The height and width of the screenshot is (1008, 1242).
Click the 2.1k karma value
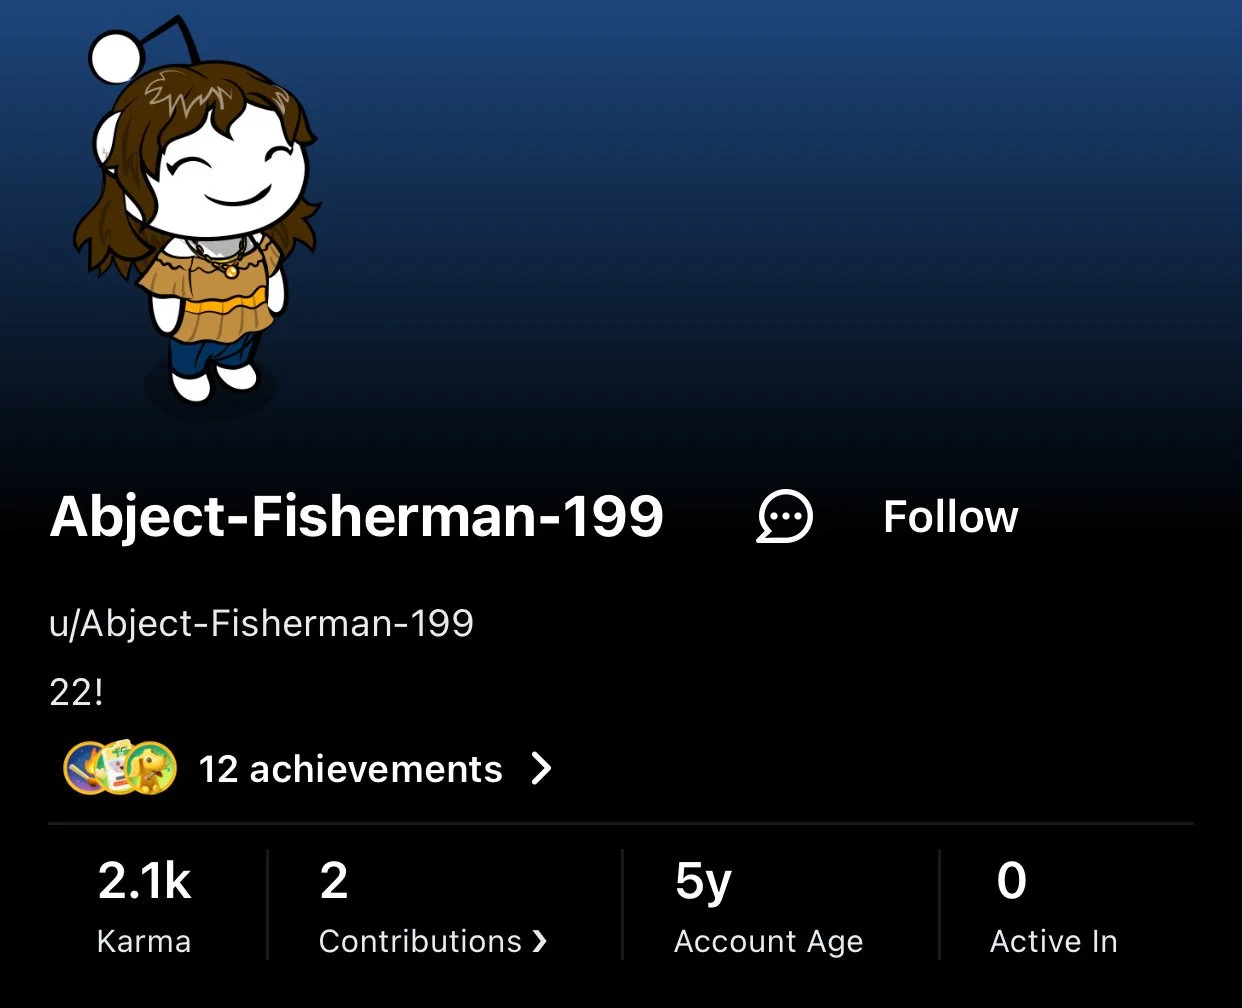[x=144, y=881]
